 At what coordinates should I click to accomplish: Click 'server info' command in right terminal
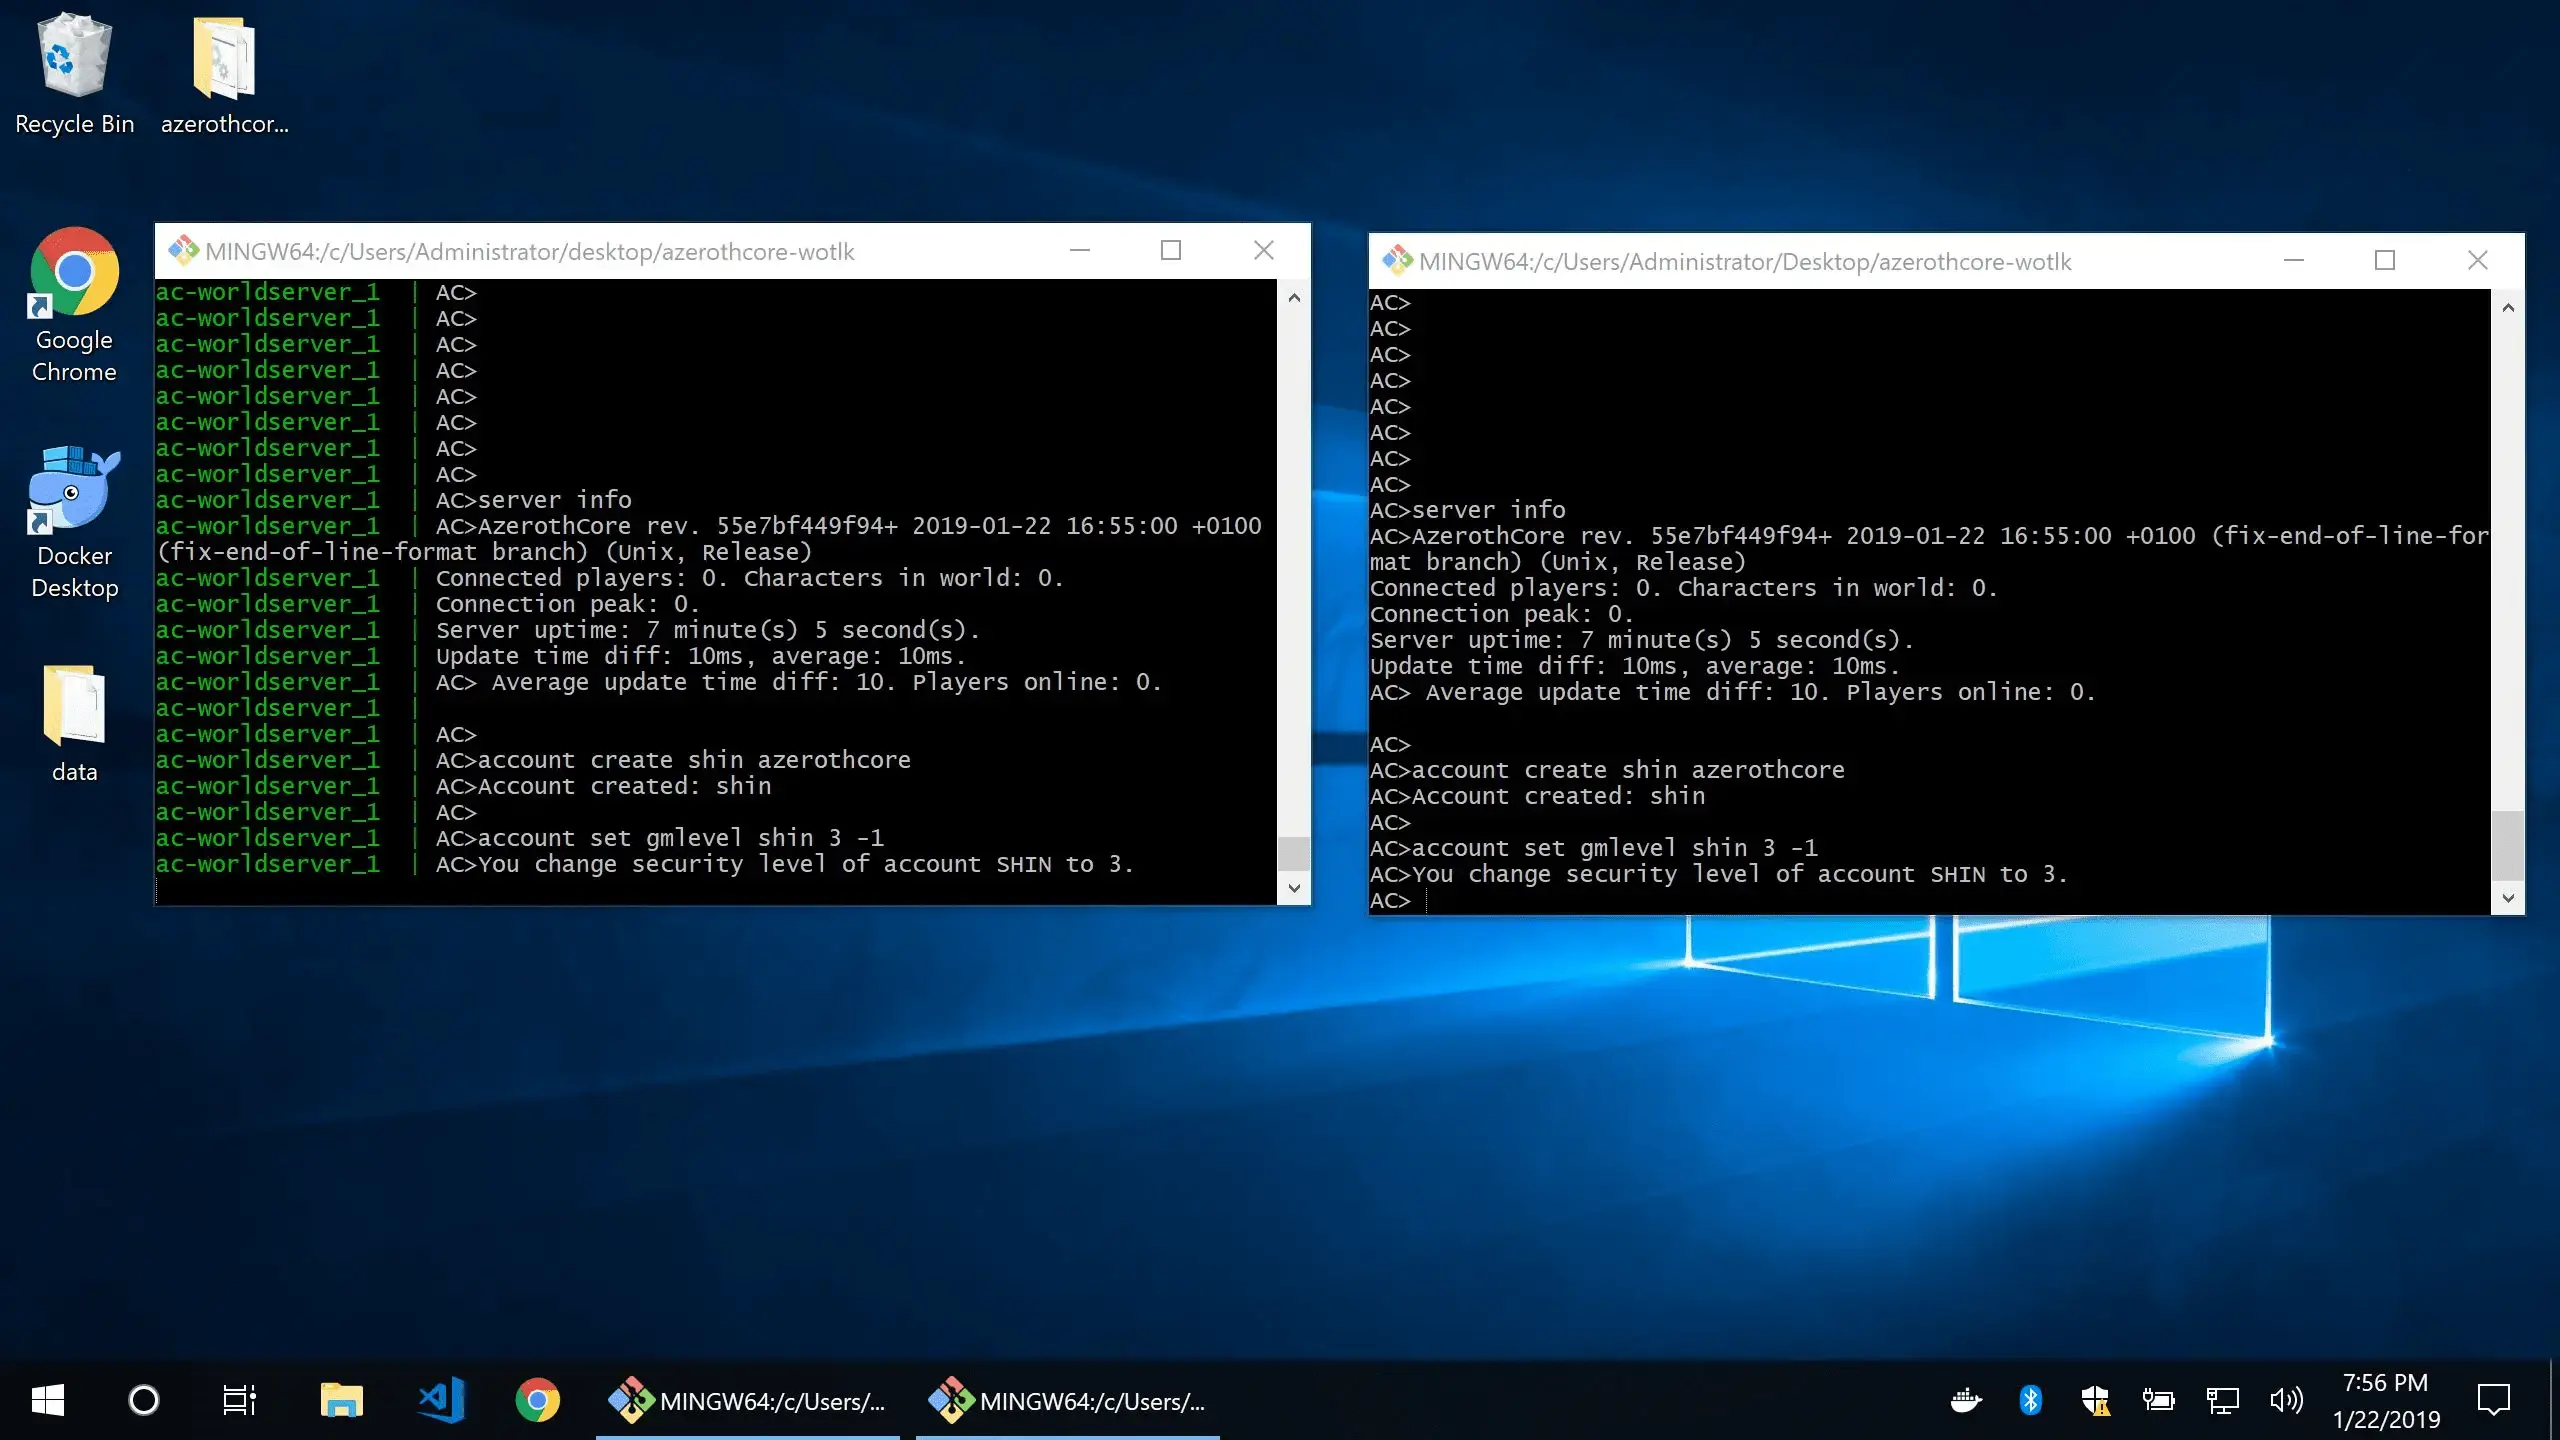click(x=1489, y=509)
